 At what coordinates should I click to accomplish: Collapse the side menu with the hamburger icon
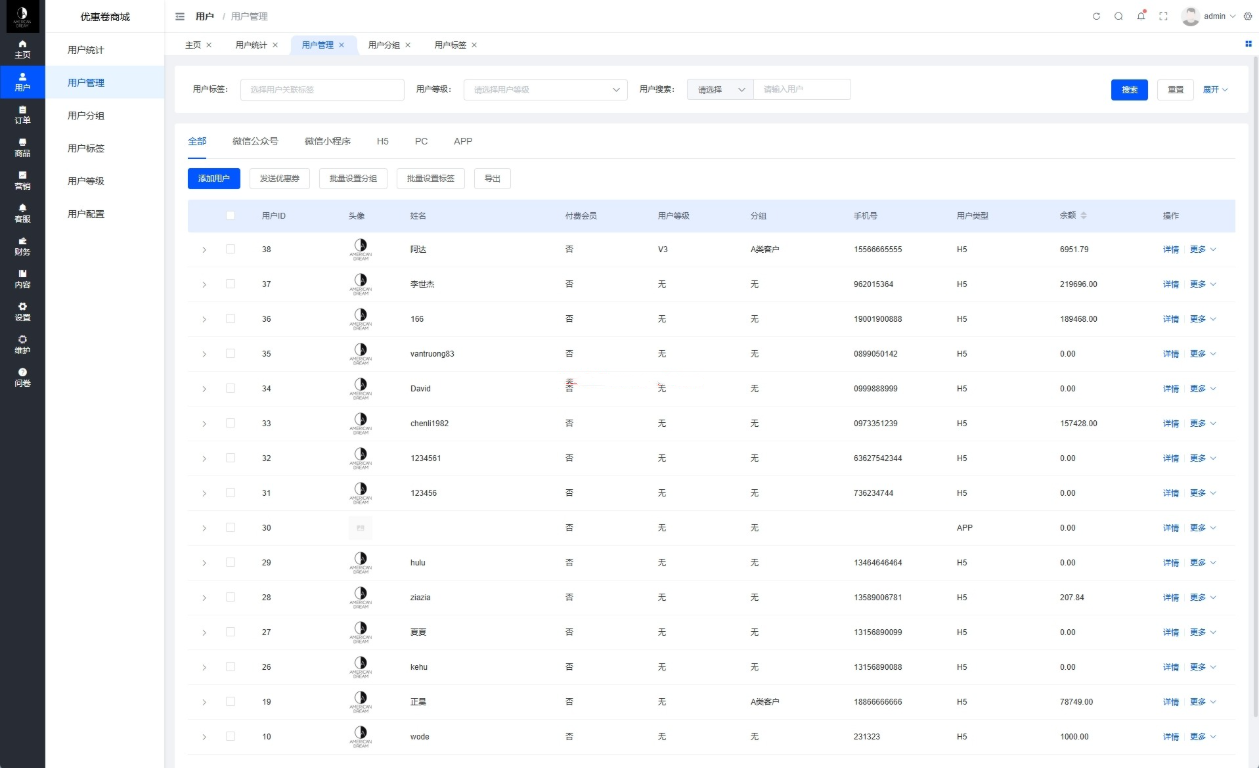(x=180, y=16)
